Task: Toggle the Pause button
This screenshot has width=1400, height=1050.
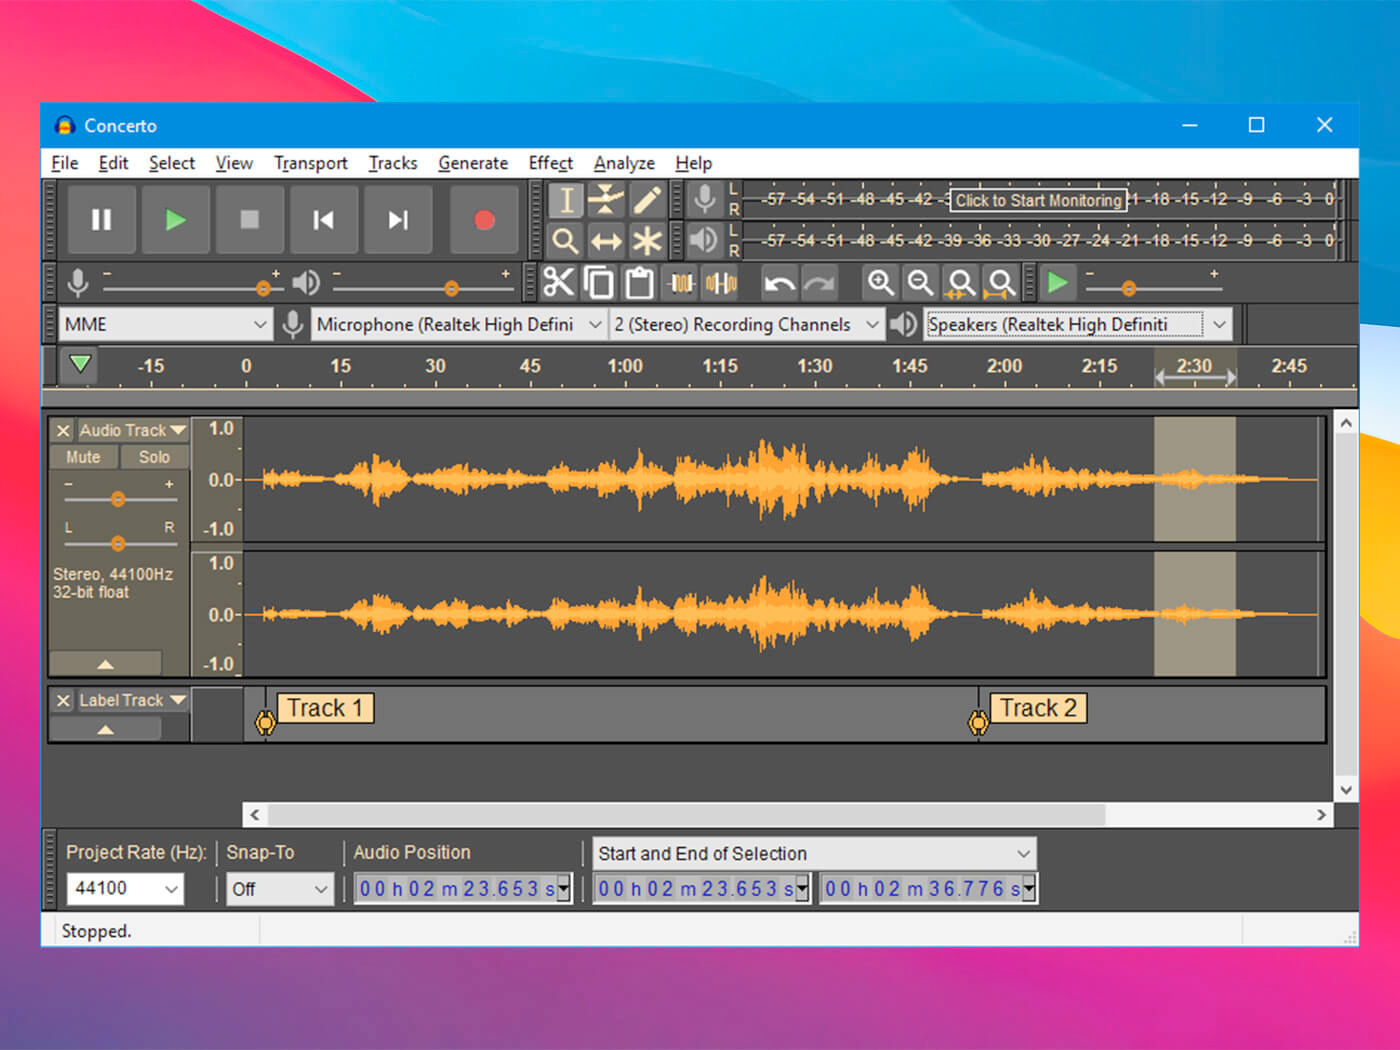Action: pyautogui.click(x=102, y=220)
